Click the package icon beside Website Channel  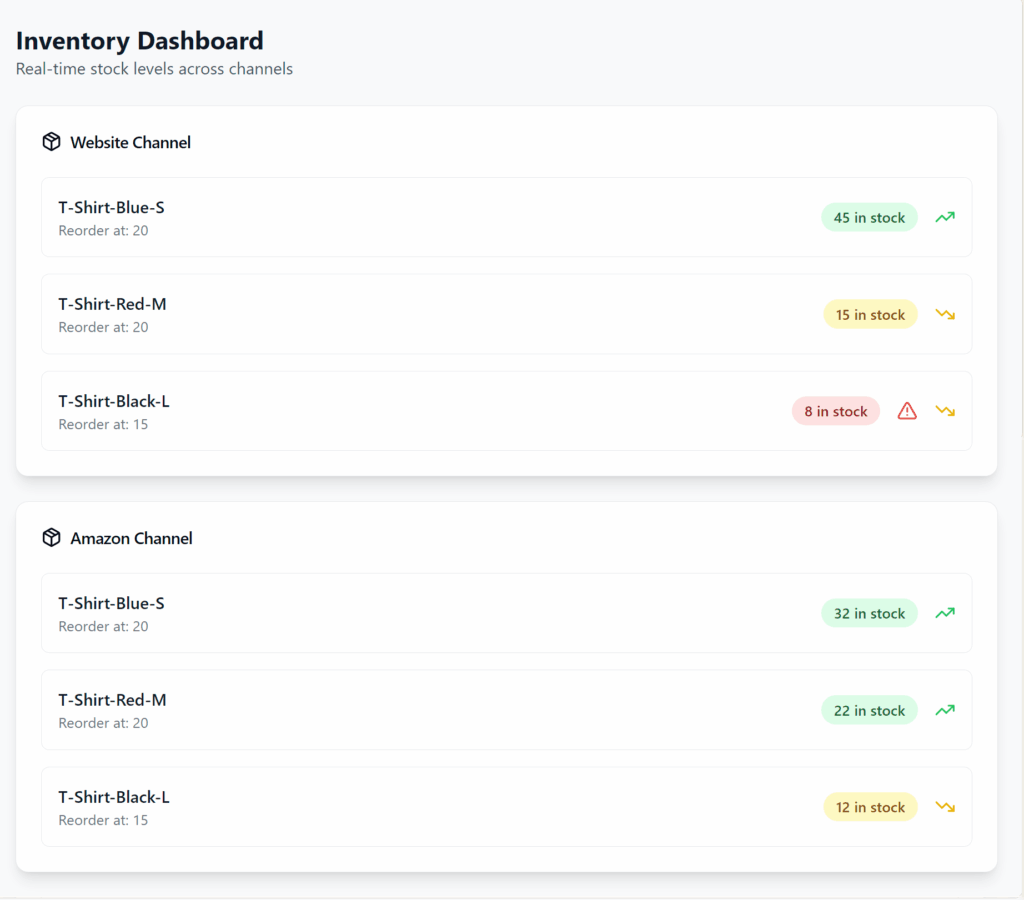coord(51,141)
